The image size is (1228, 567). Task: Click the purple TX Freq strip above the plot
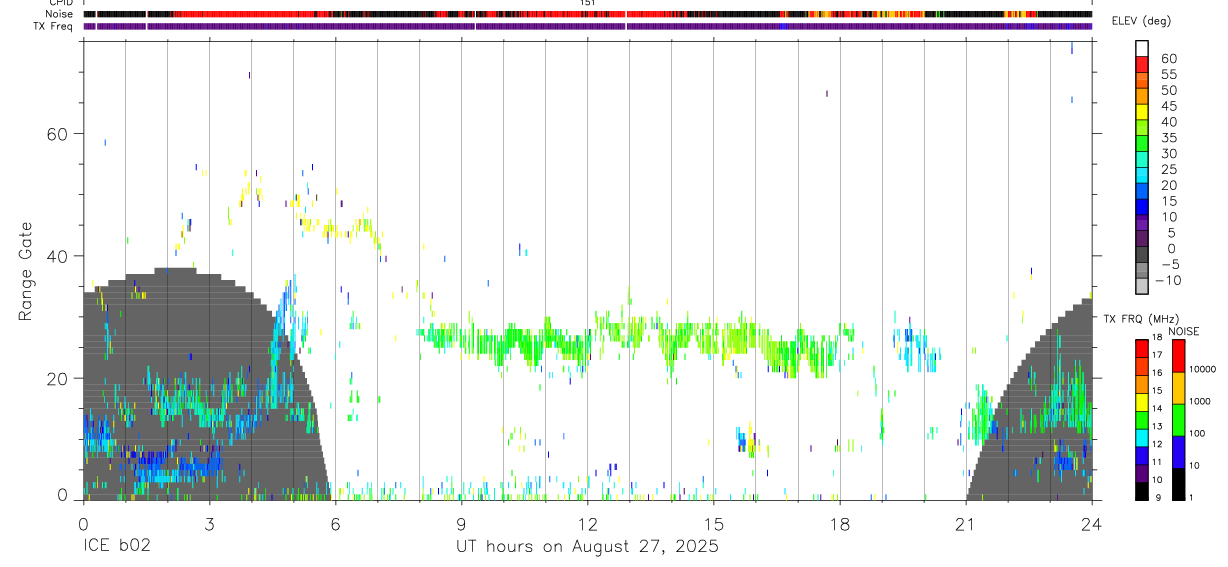point(587,26)
